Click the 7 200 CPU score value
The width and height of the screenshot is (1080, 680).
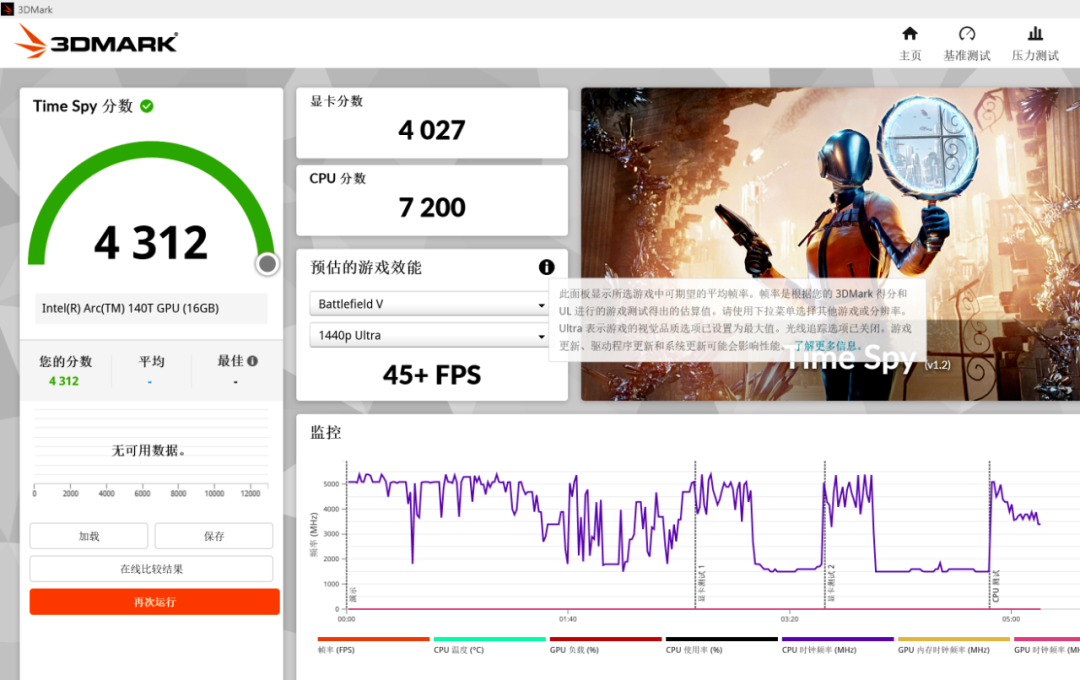pyautogui.click(x=432, y=207)
